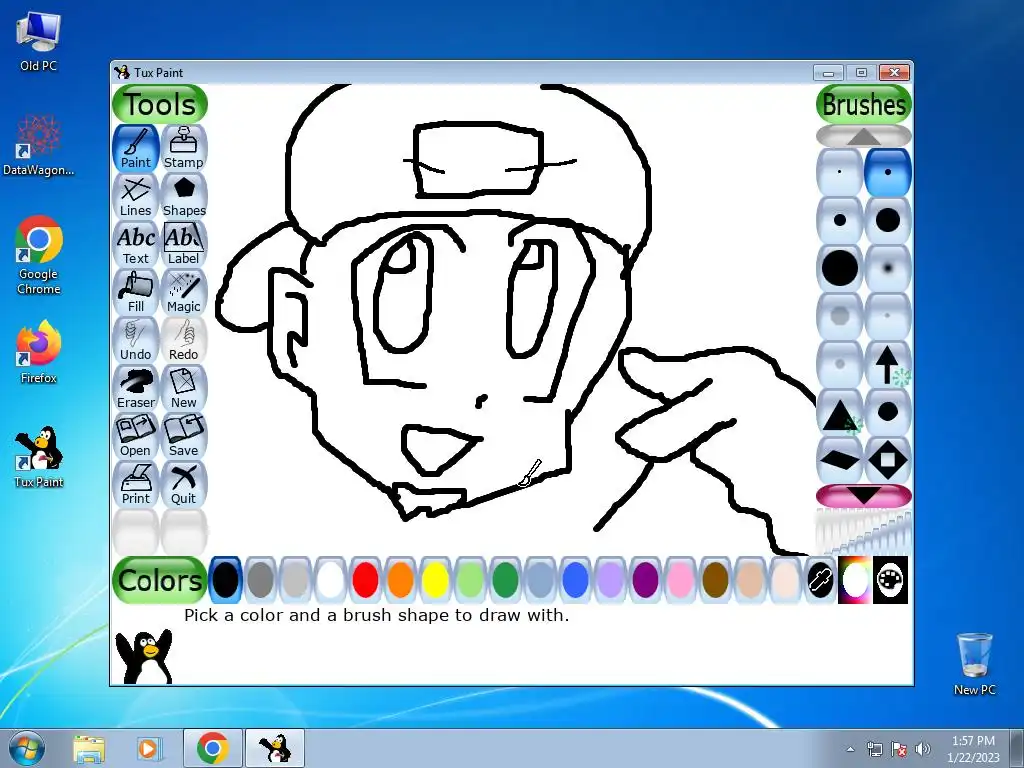Quit Tux Paint via Quit tool

[184, 484]
